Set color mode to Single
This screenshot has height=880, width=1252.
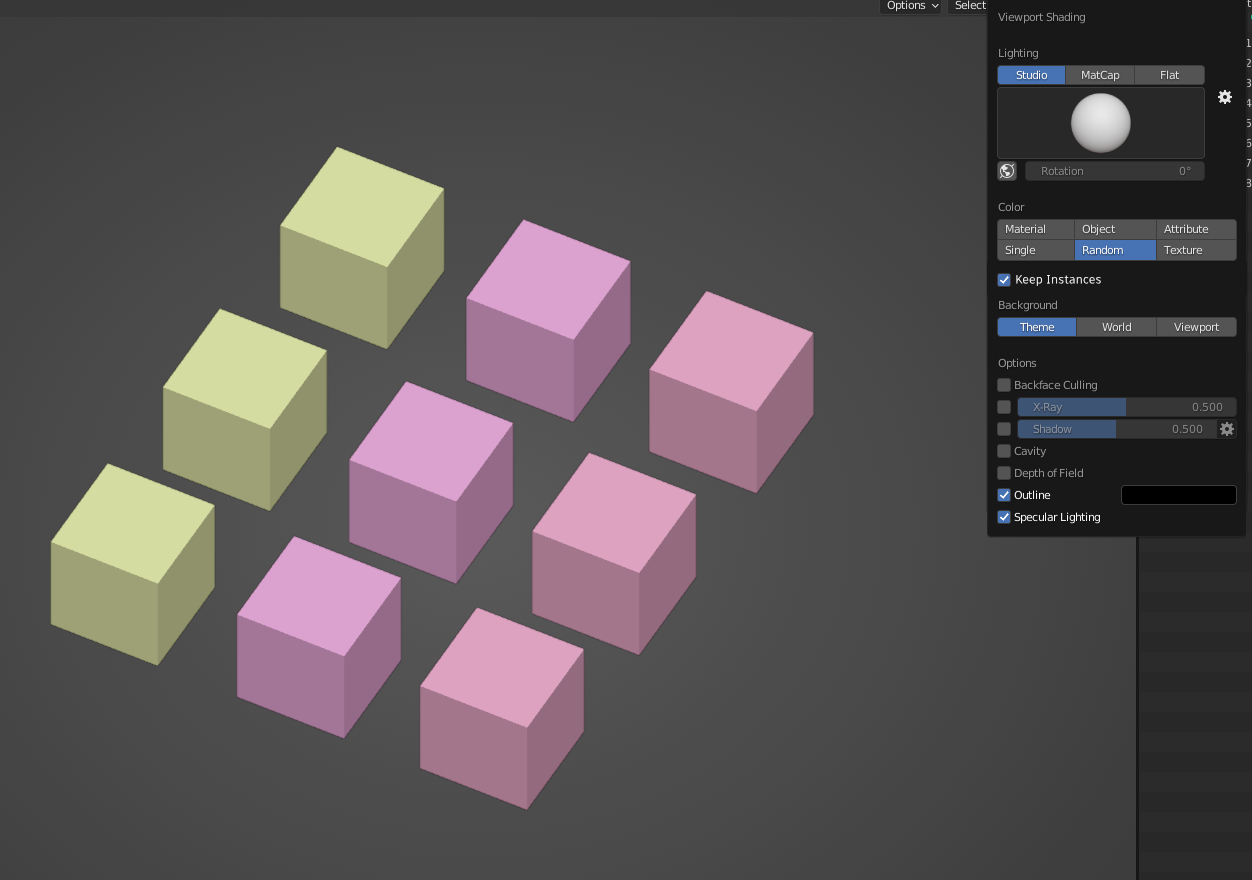(1036, 250)
